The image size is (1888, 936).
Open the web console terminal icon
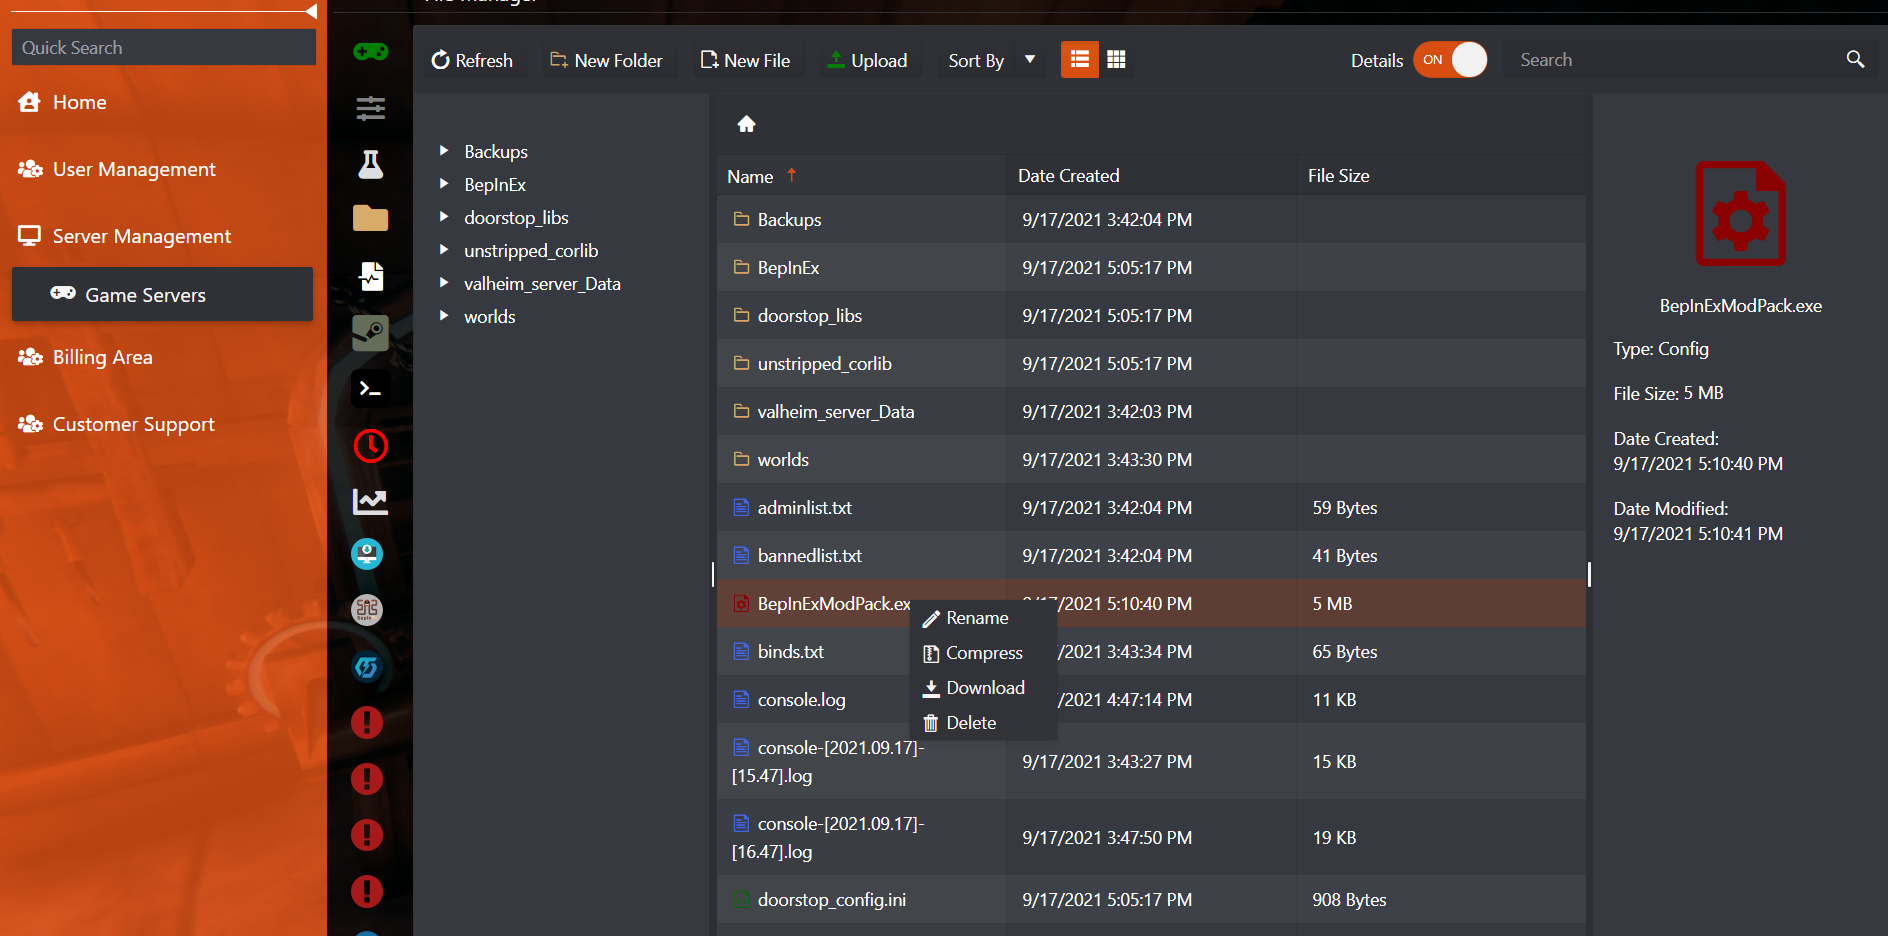[x=370, y=388]
